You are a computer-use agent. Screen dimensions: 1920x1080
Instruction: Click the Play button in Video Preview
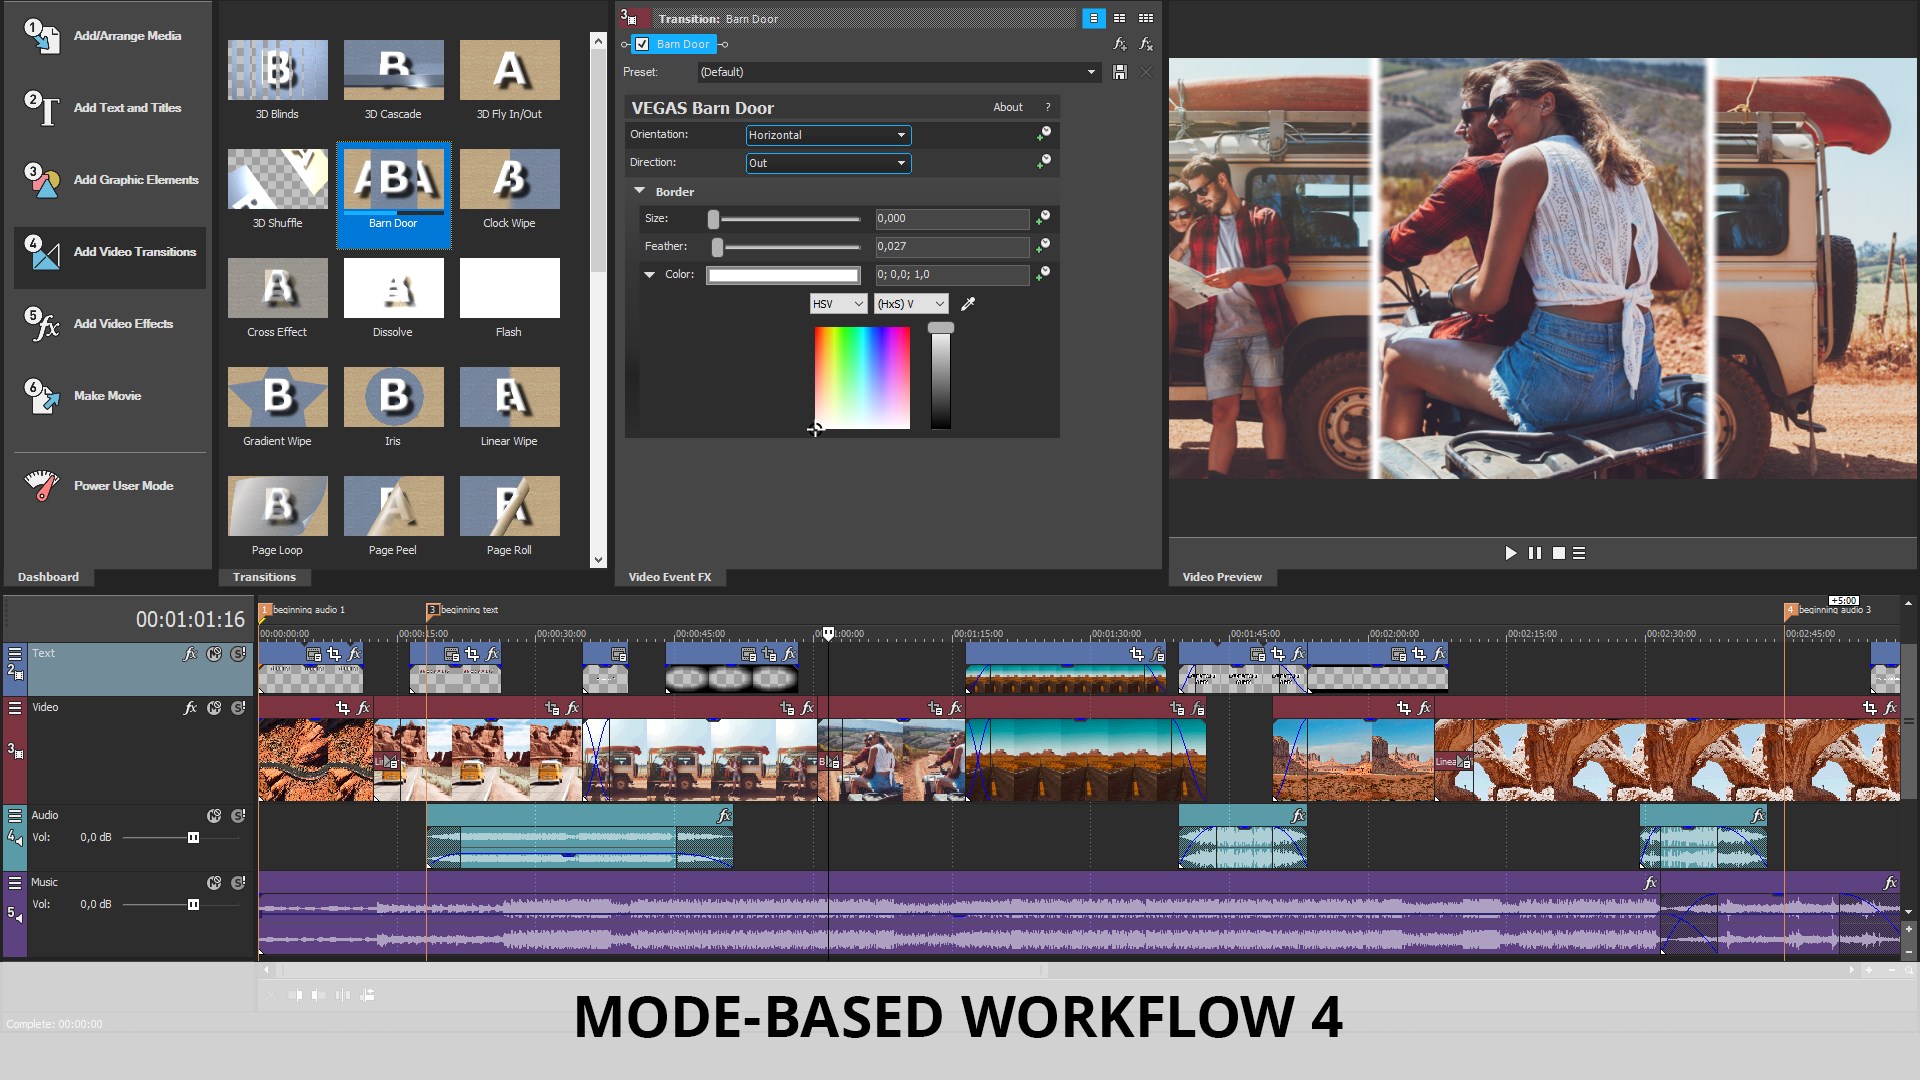point(1510,553)
